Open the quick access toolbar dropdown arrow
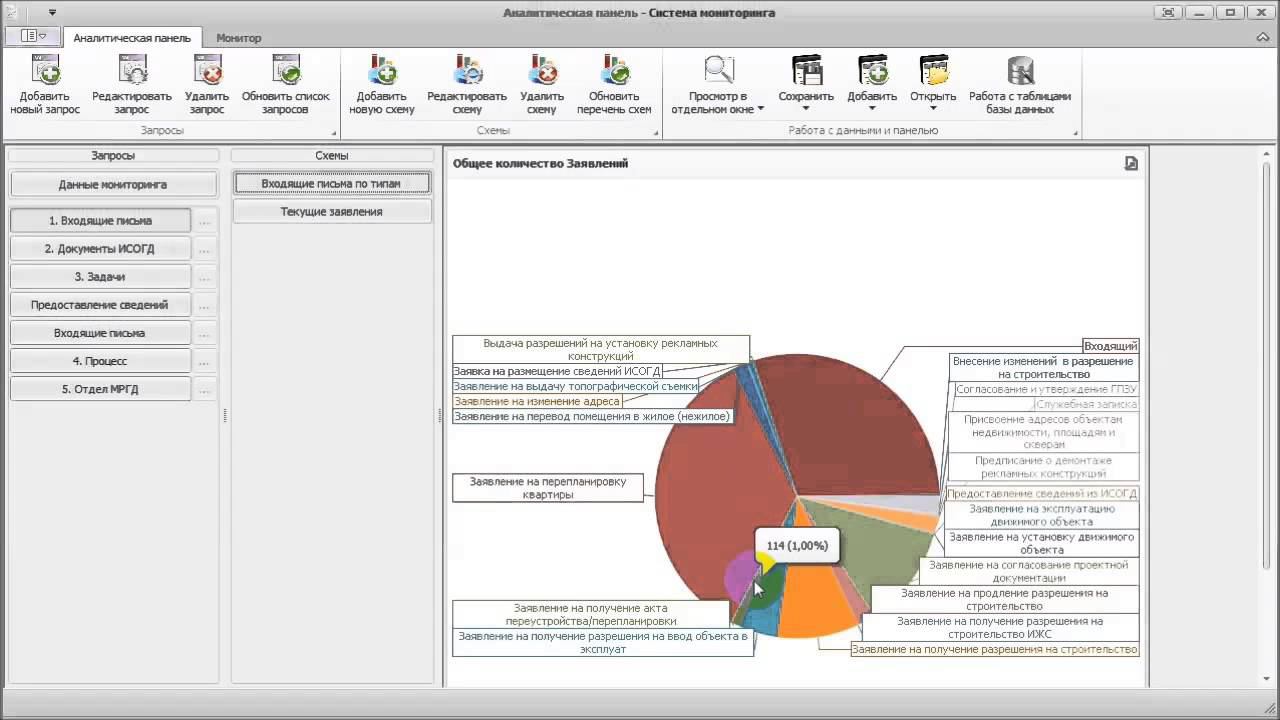1280x720 pixels. coord(52,13)
